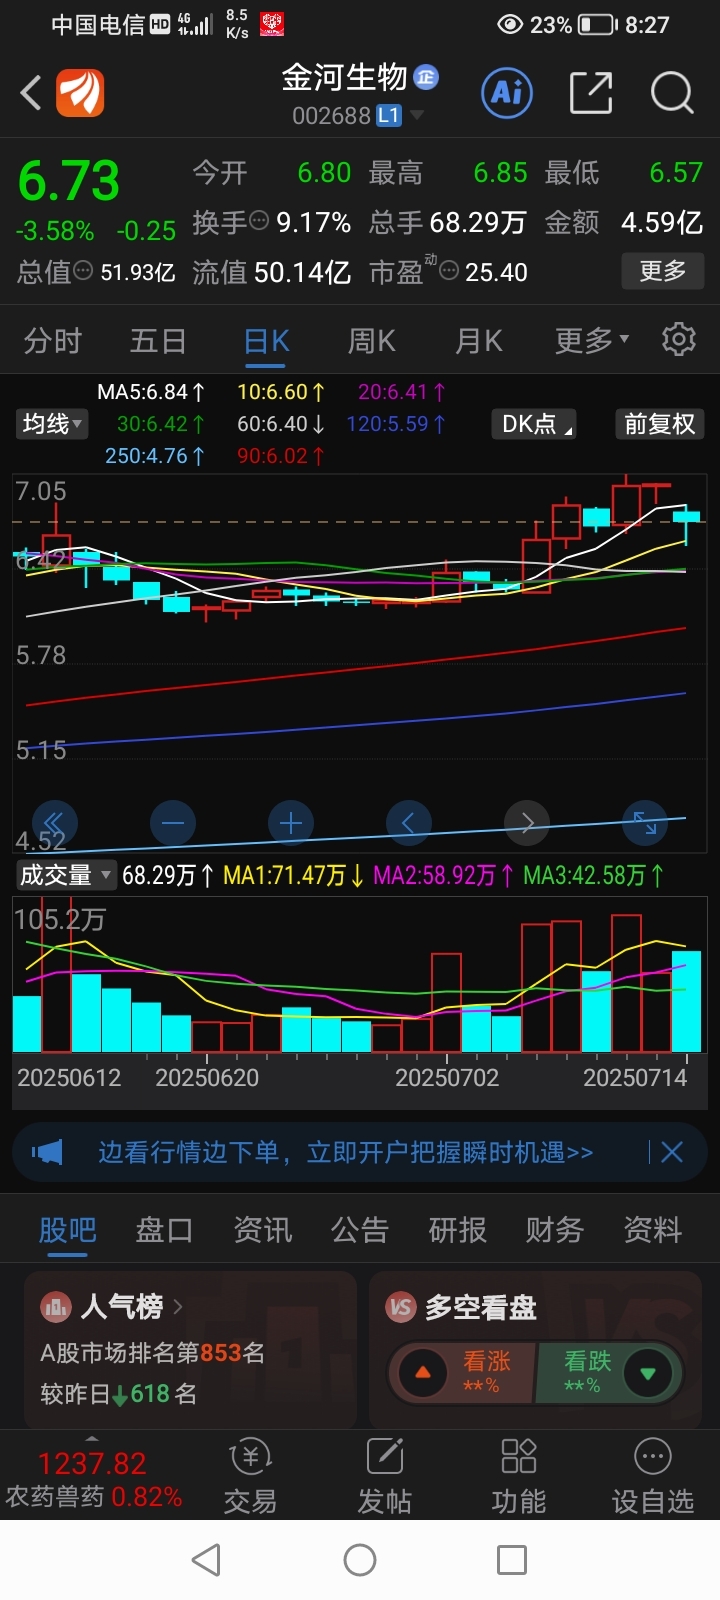Tap the 农药兽药 1237.82 sector index
720x1600 pixels.
click(93, 1480)
